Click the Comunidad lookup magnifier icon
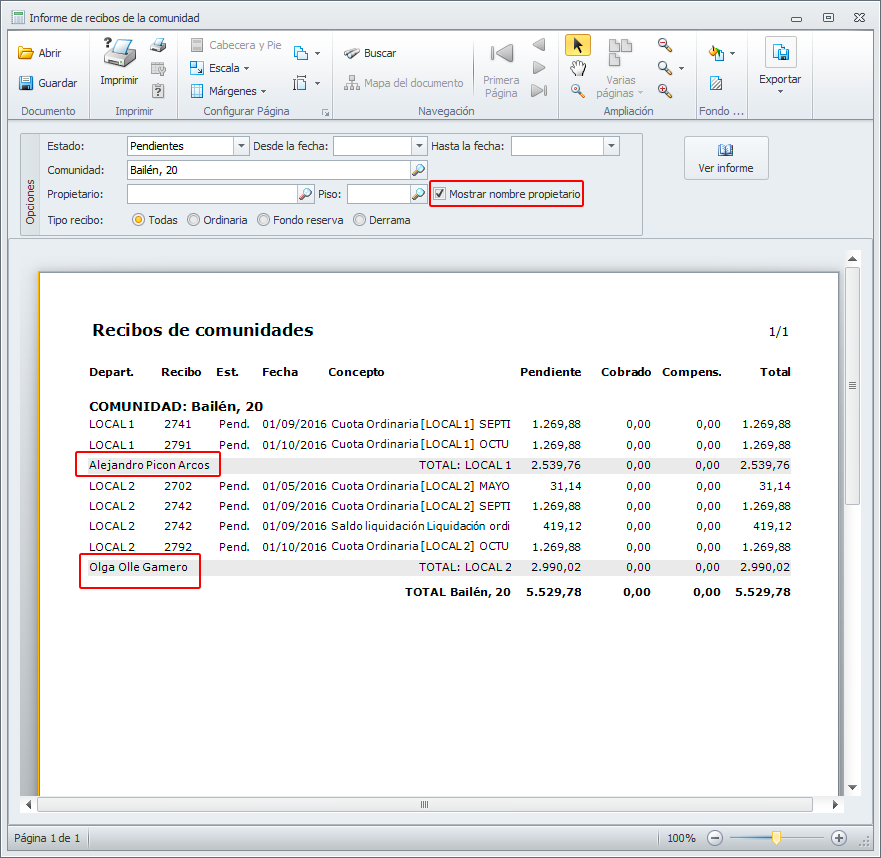The image size is (881, 858). click(419, 170)
